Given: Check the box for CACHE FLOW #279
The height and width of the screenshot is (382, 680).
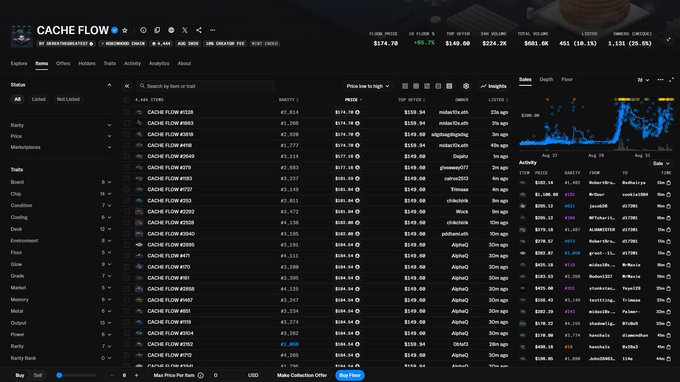Looking at the screenshot, I should (x=127, y=167).
